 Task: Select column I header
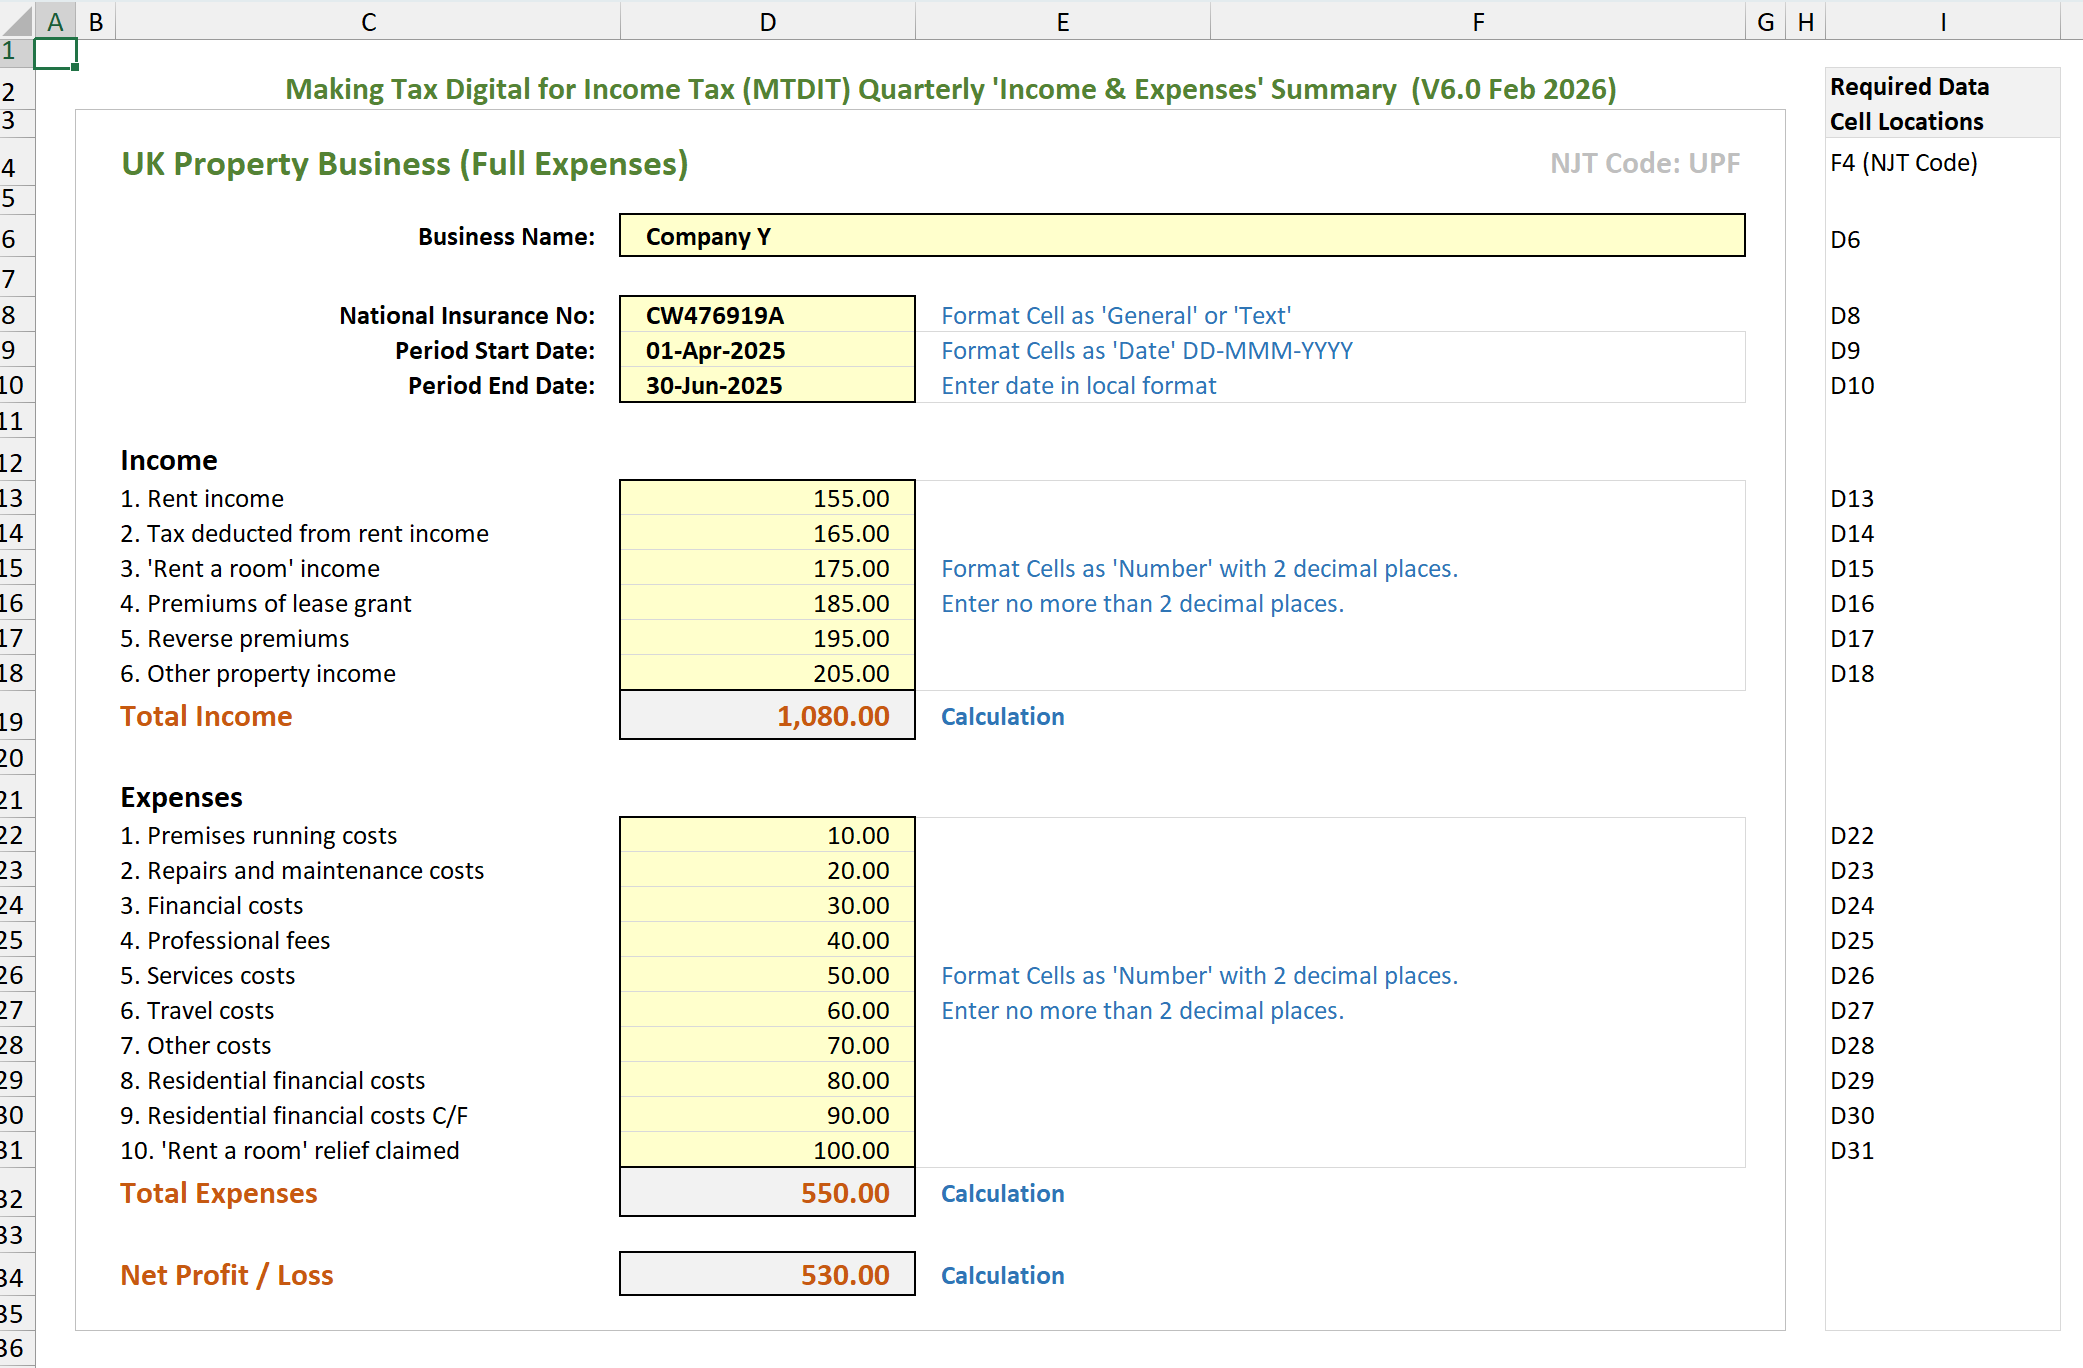click(x=1942, y=20)
